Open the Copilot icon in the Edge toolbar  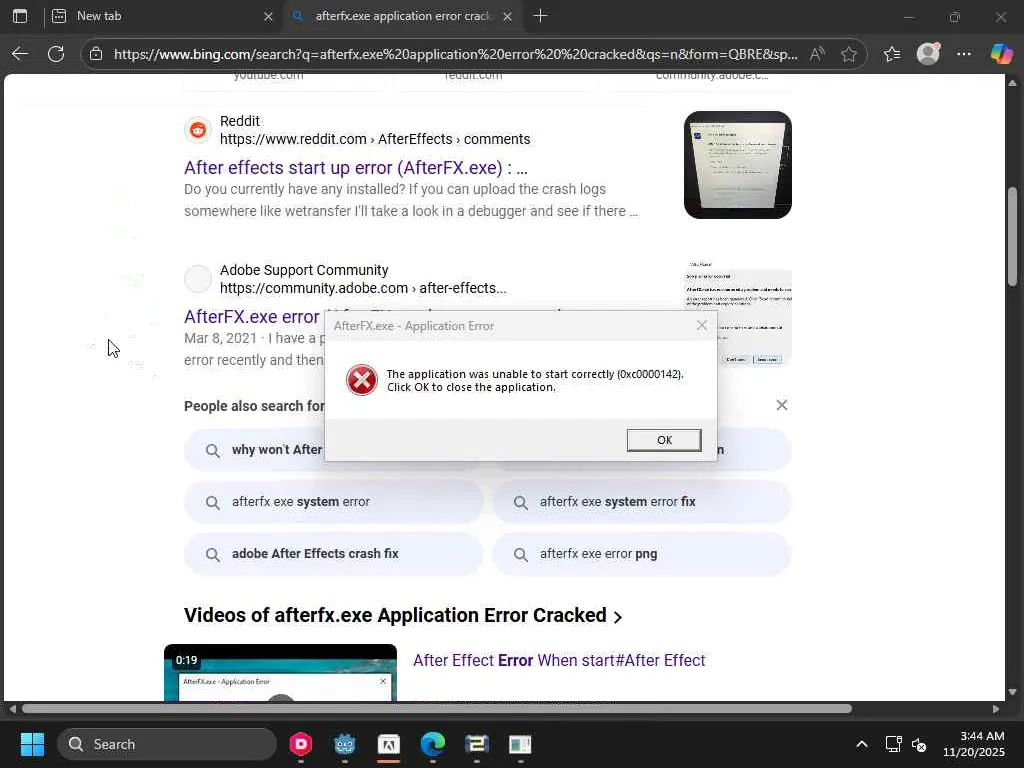click(x=1001, y=54)
